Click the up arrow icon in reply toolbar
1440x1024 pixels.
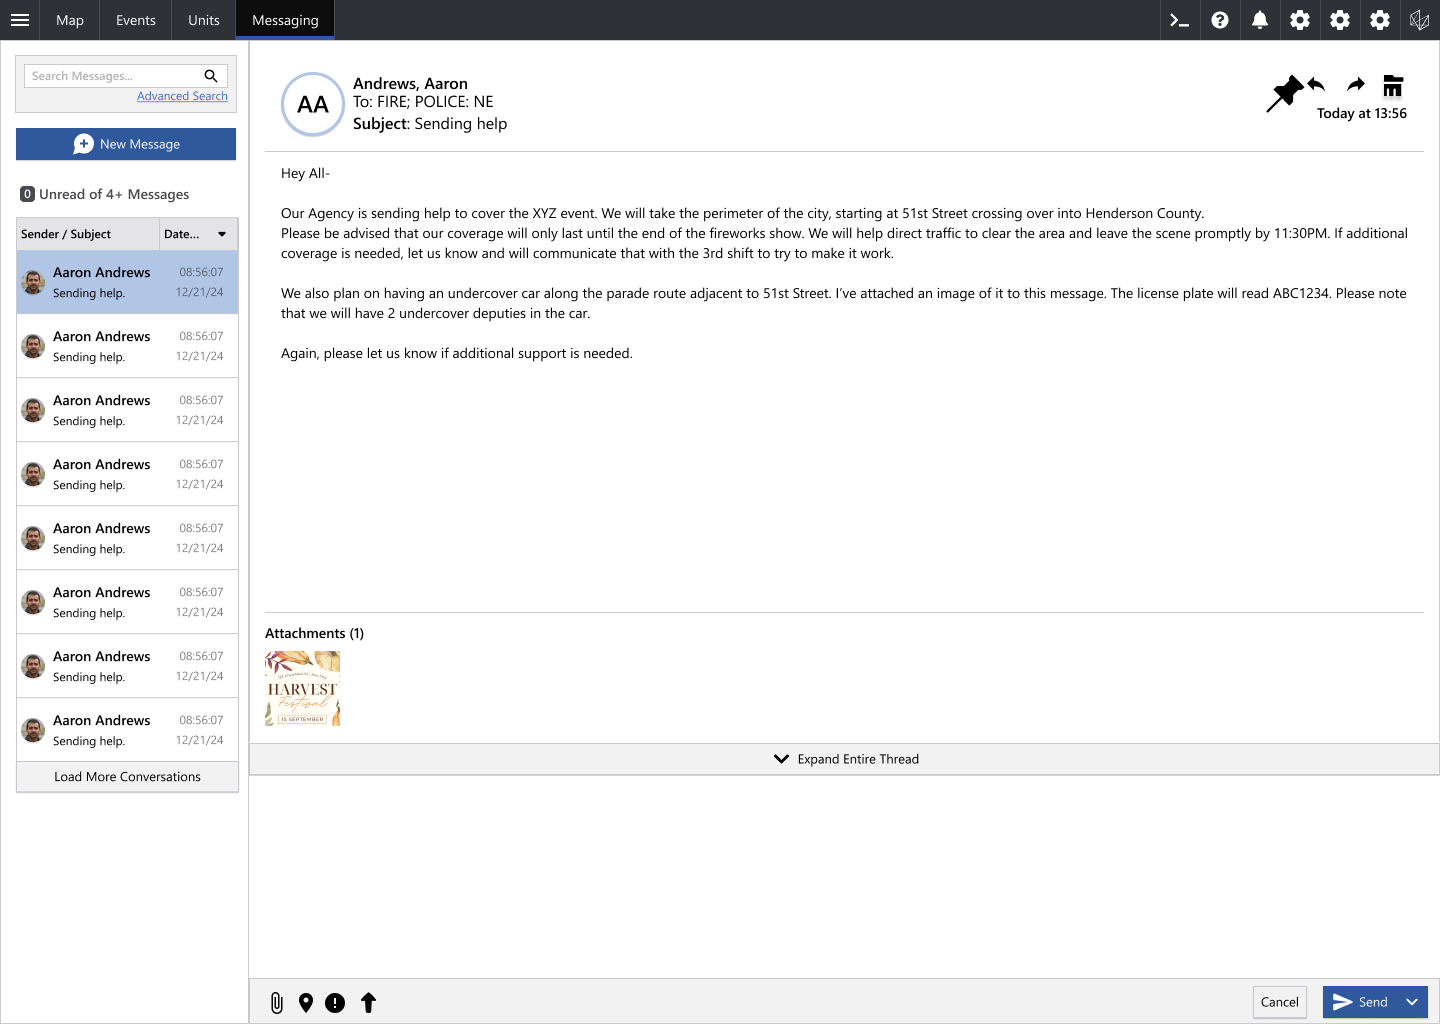pyautogui.click(x=368, y=1003)
